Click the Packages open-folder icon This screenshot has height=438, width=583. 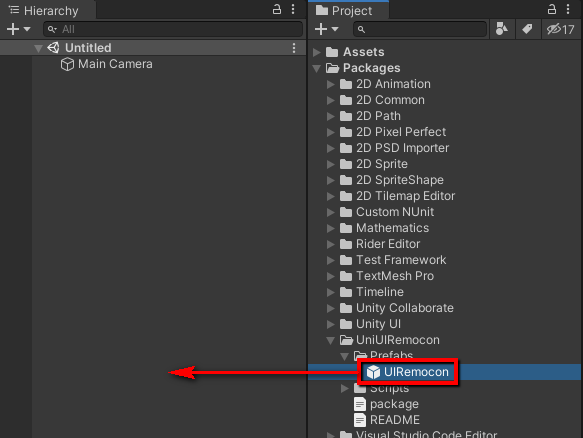point(332,68)
